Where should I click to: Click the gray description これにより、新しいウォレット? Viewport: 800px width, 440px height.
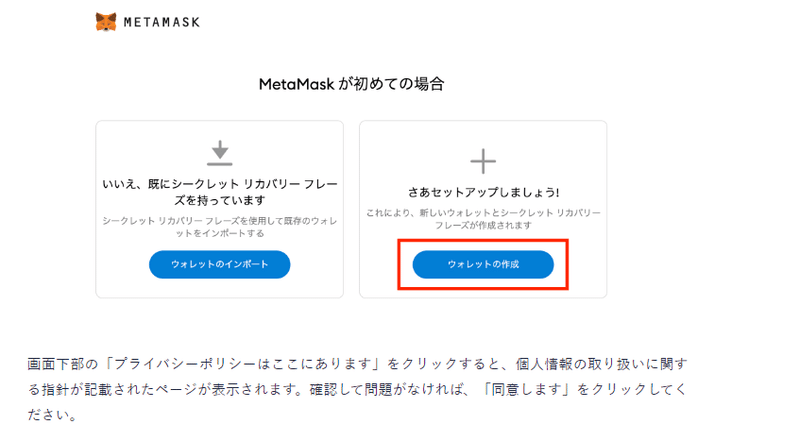(x=483, y=219)
